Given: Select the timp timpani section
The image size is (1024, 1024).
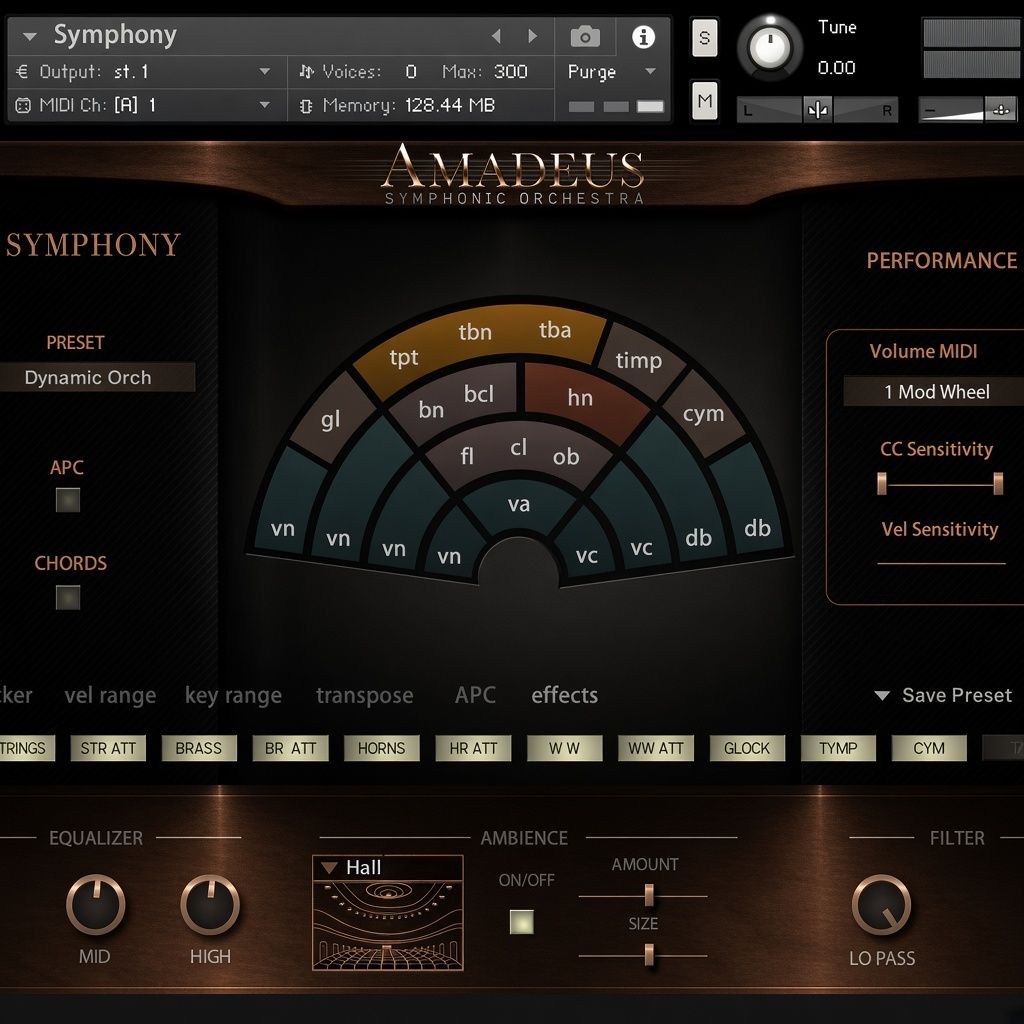Looking at the screenshot, I should tap(639, 361).
